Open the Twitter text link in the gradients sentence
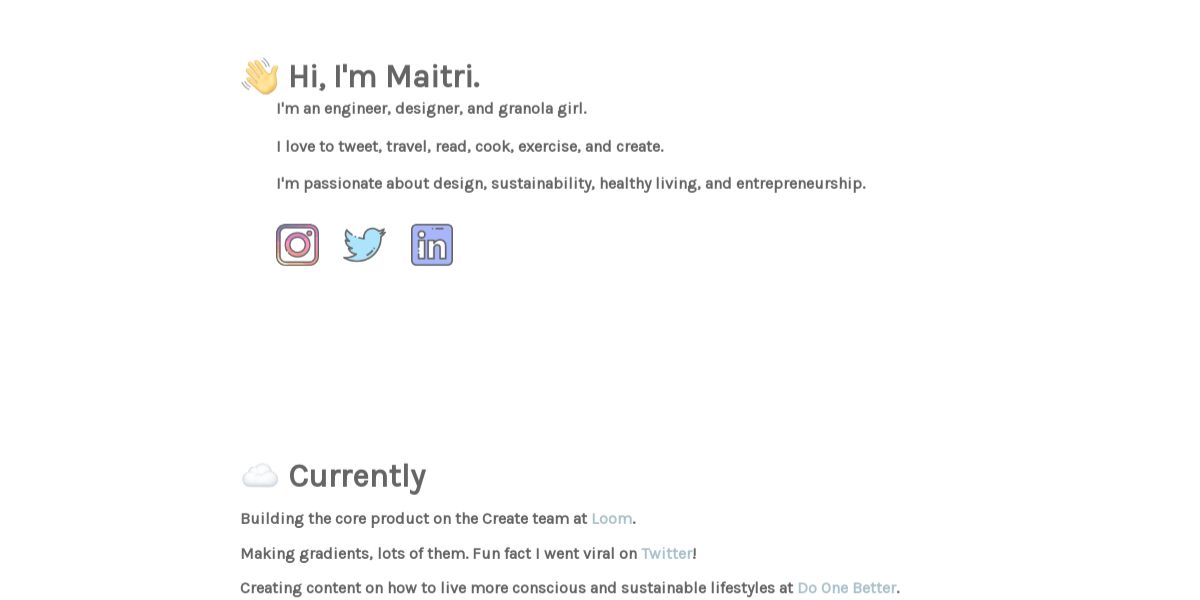 coord(667,553)
